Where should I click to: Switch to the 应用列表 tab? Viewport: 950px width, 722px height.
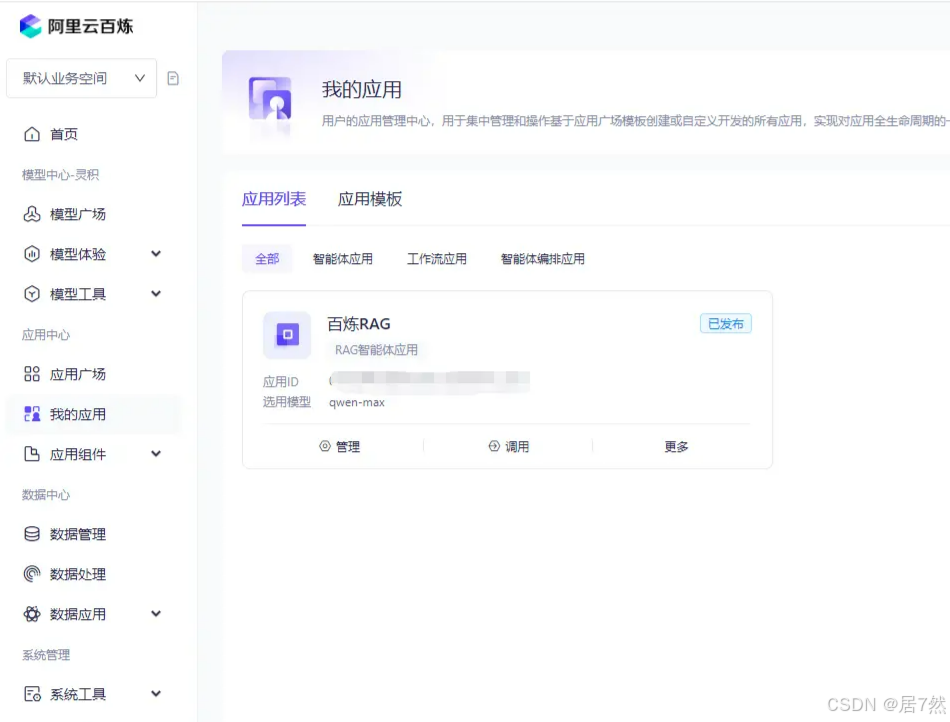[274, 199]
